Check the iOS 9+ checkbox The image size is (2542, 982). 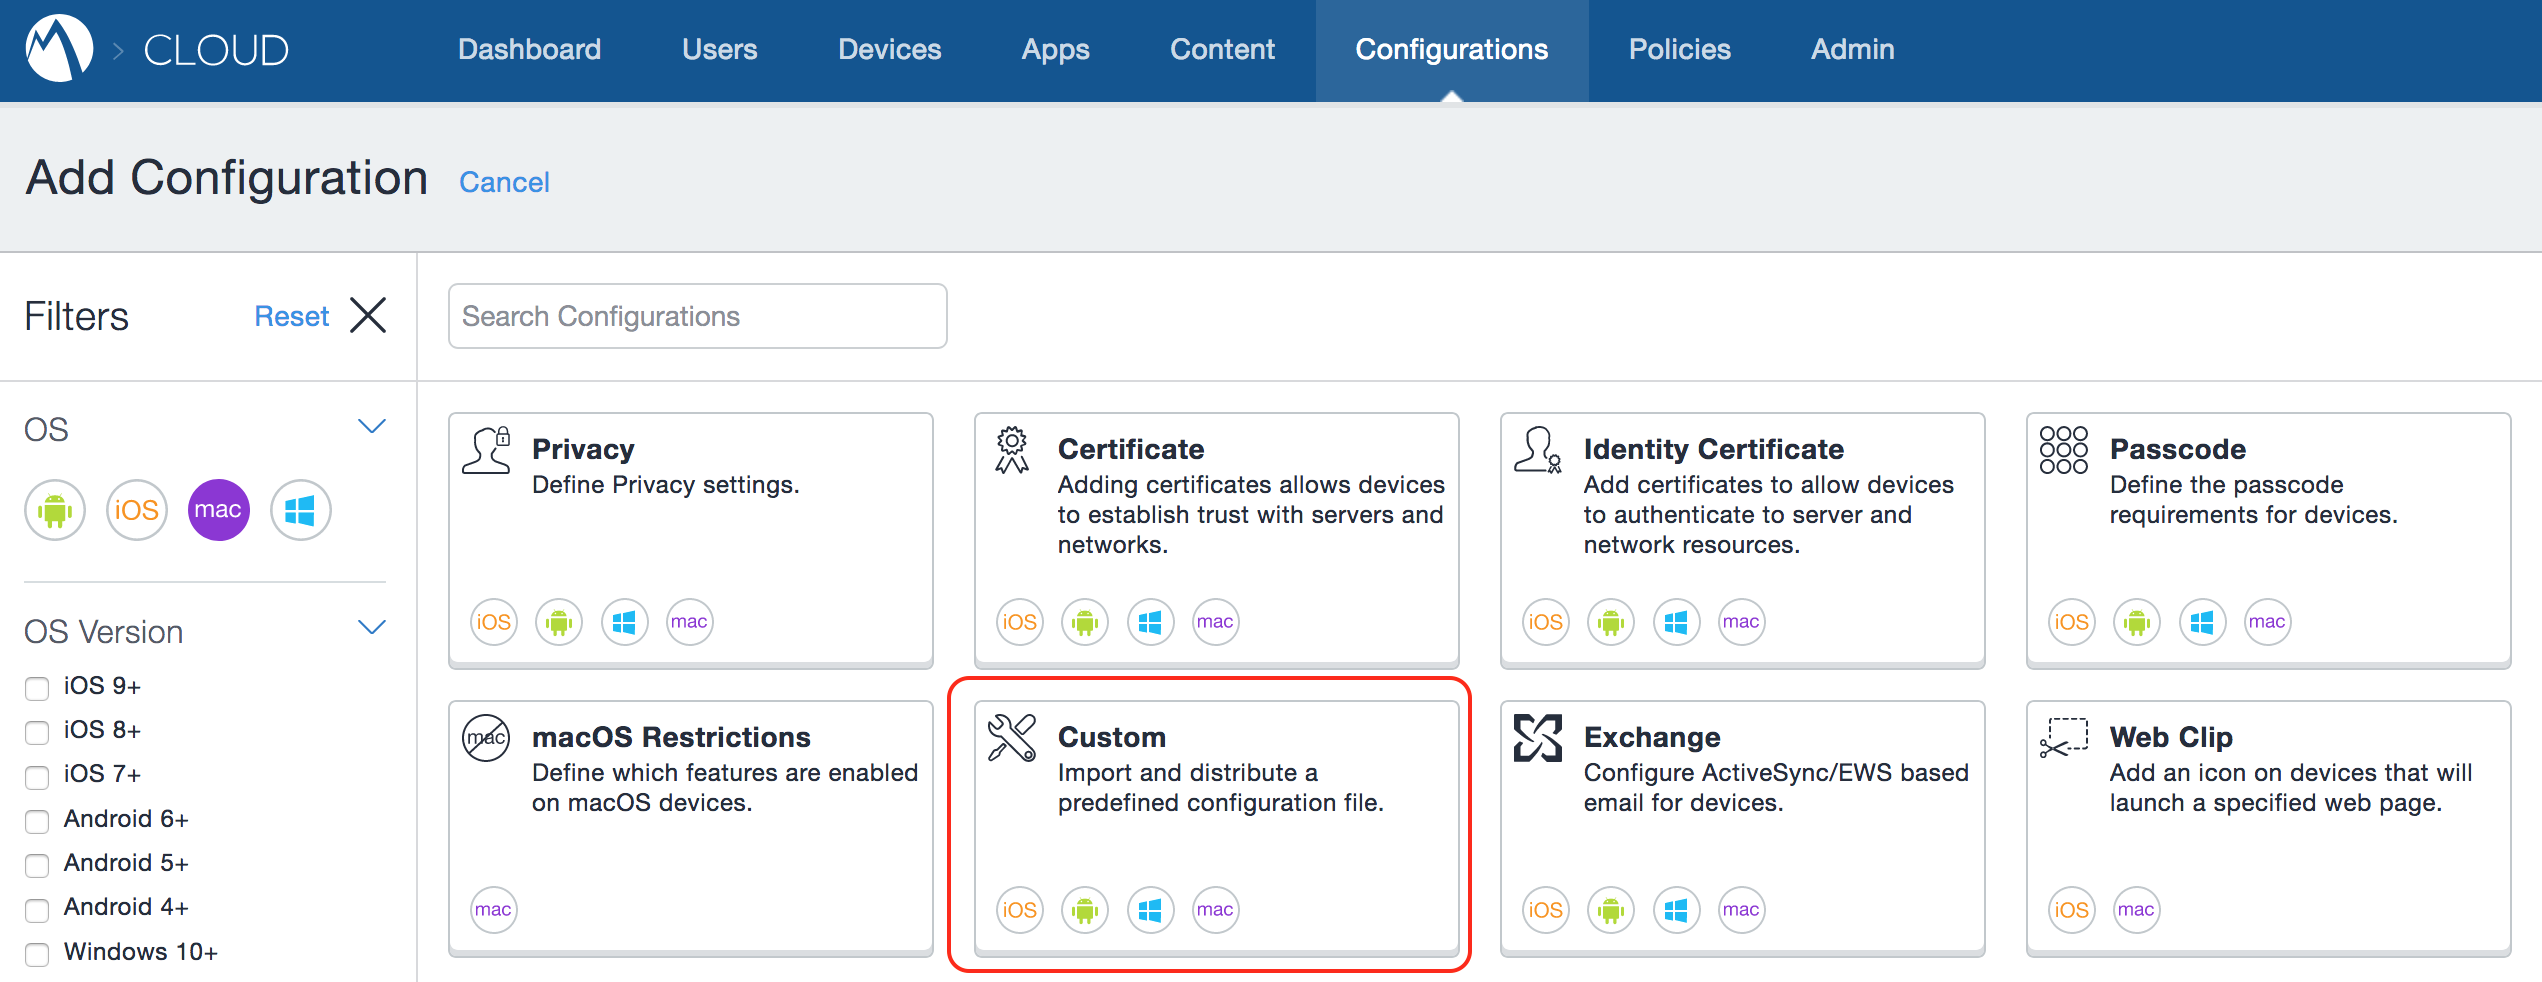click(x=37, y=688)
